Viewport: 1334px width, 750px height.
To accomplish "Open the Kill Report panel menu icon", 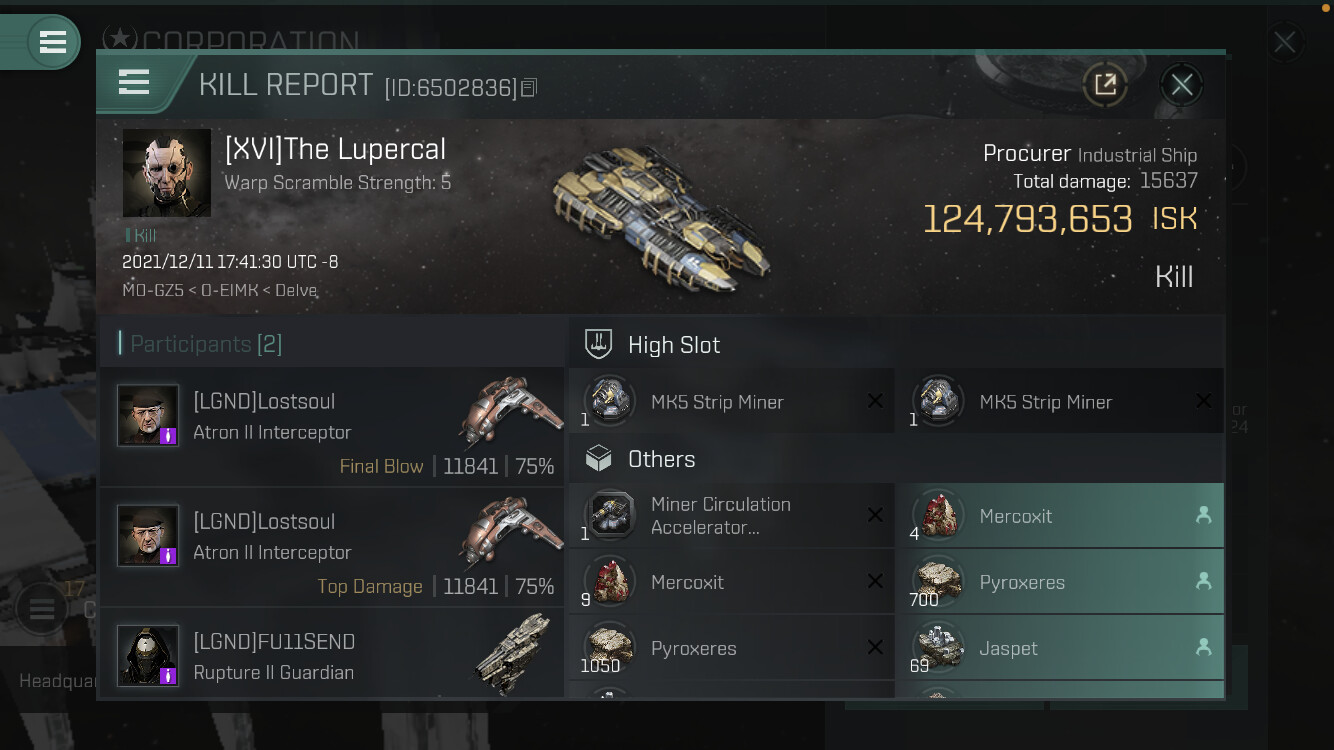I will pos(134,82).
